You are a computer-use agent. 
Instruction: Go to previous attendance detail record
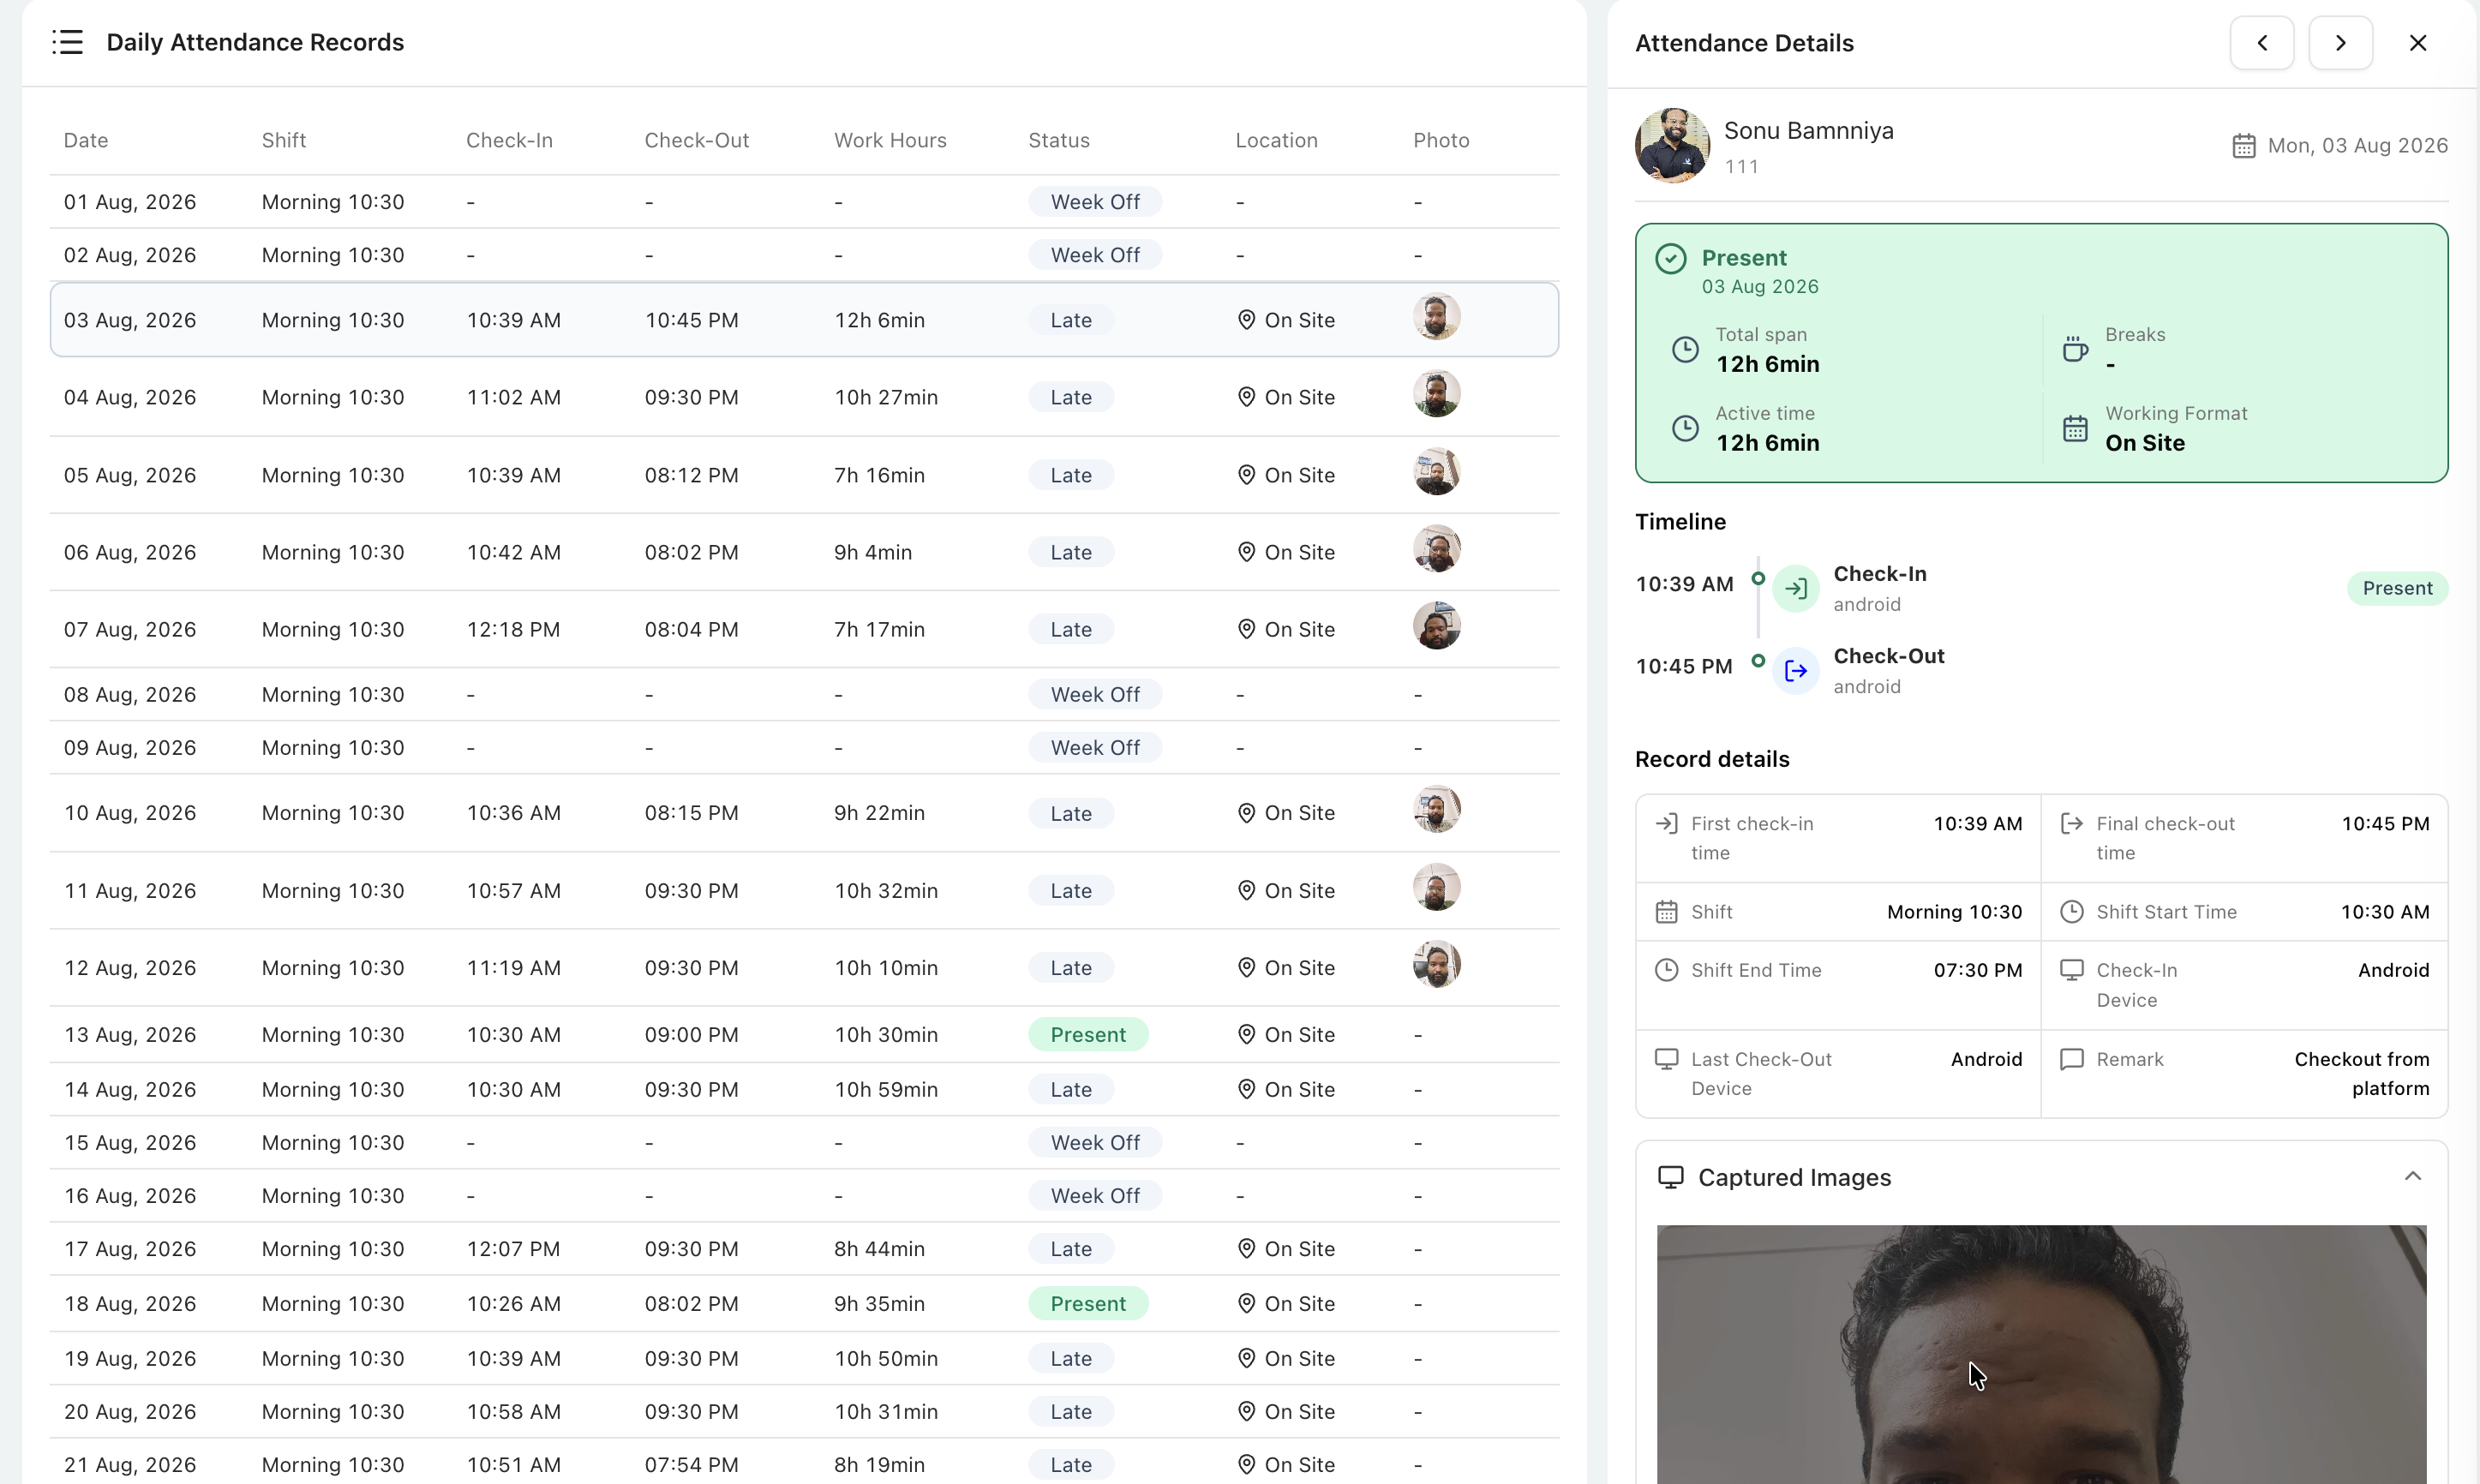click(x=2262, y=43)
